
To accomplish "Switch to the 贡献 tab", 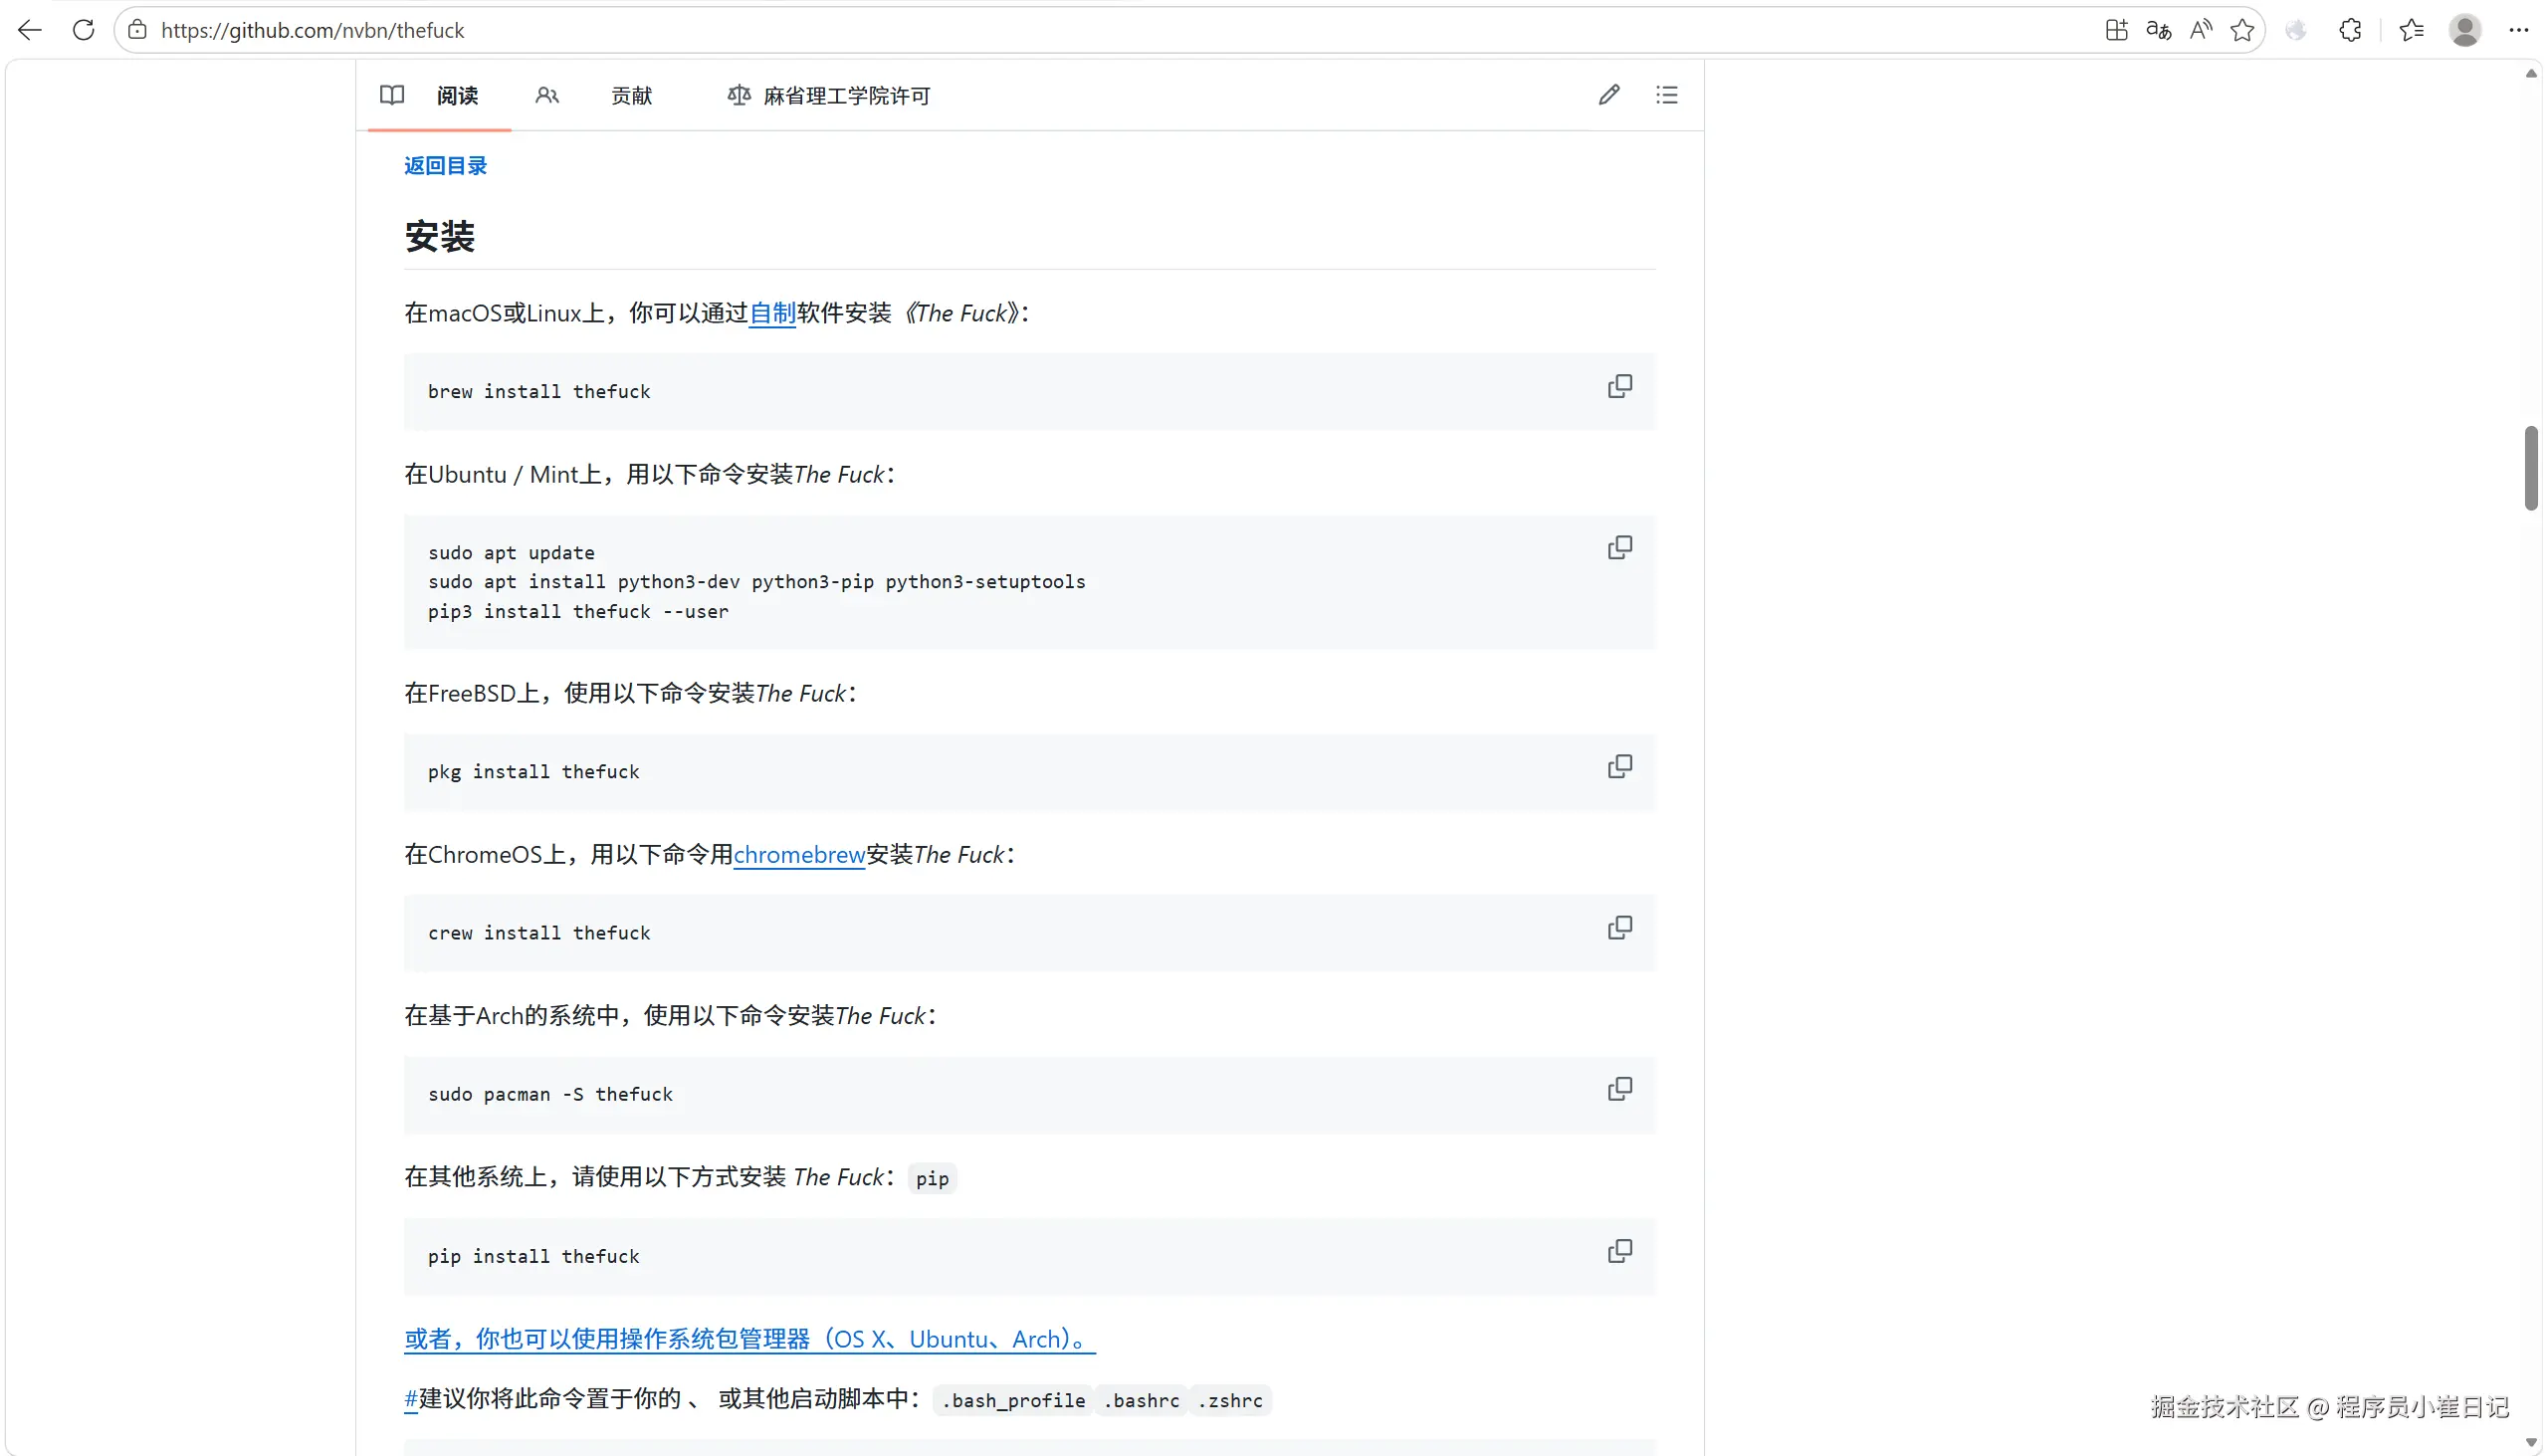I will pyautogui.click(x=631, y=95).
